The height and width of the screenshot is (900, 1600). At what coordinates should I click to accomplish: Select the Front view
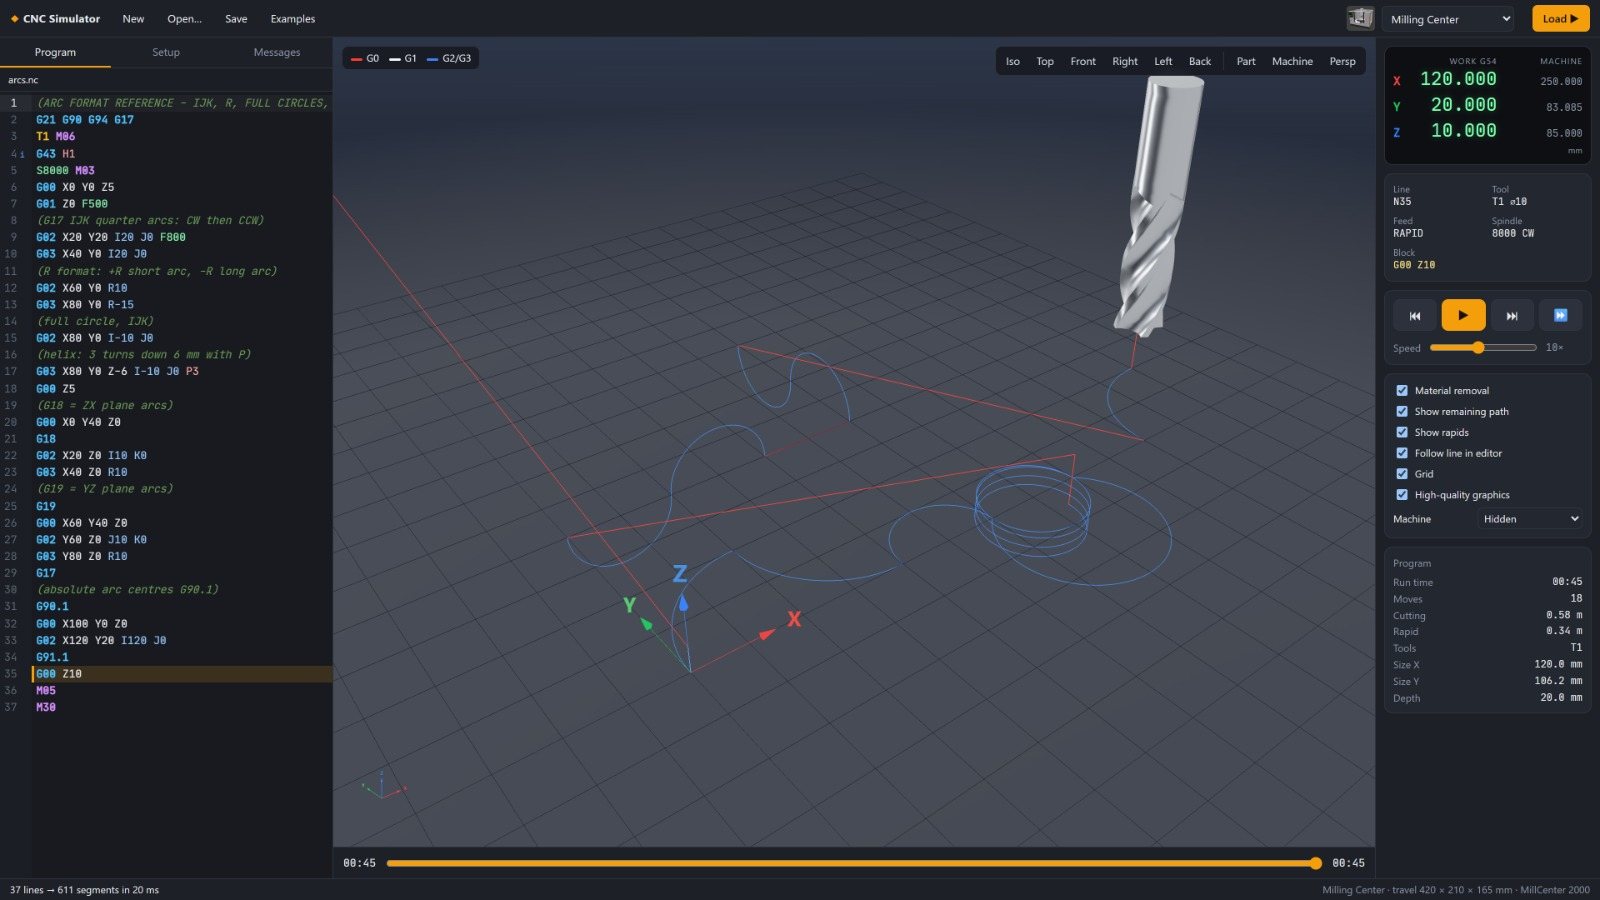click(x=1083, y=61)
